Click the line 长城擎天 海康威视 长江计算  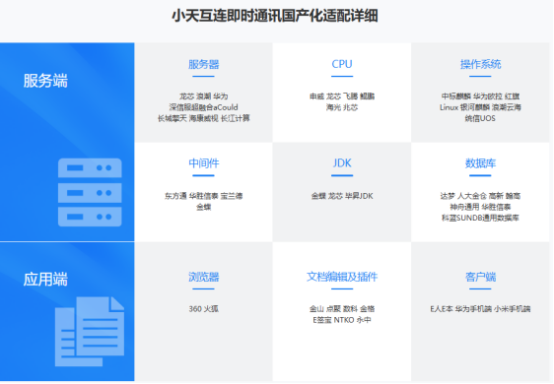click(x=204, y=118)
